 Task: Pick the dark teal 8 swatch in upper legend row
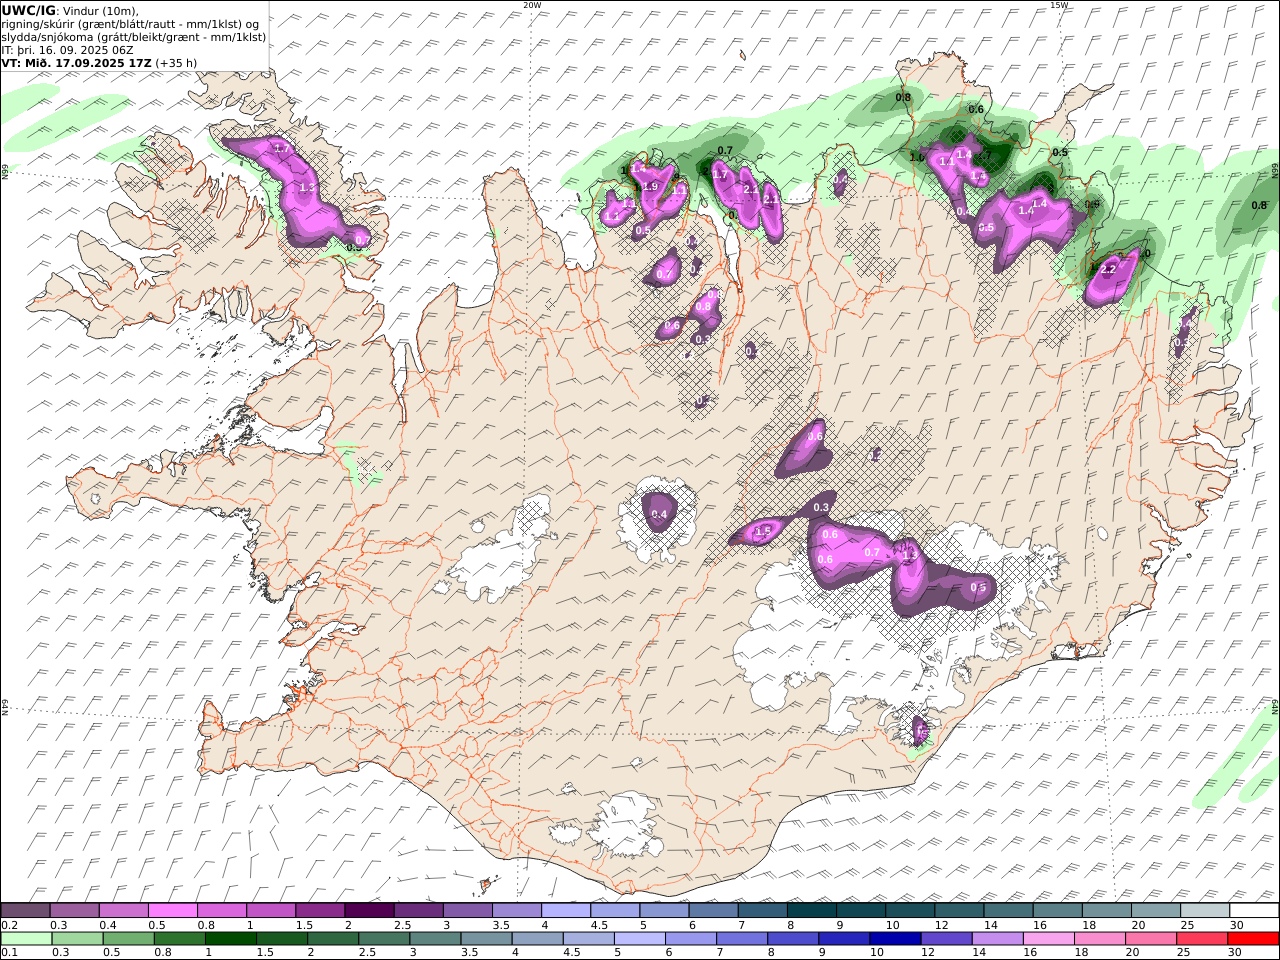click(811, 911)
